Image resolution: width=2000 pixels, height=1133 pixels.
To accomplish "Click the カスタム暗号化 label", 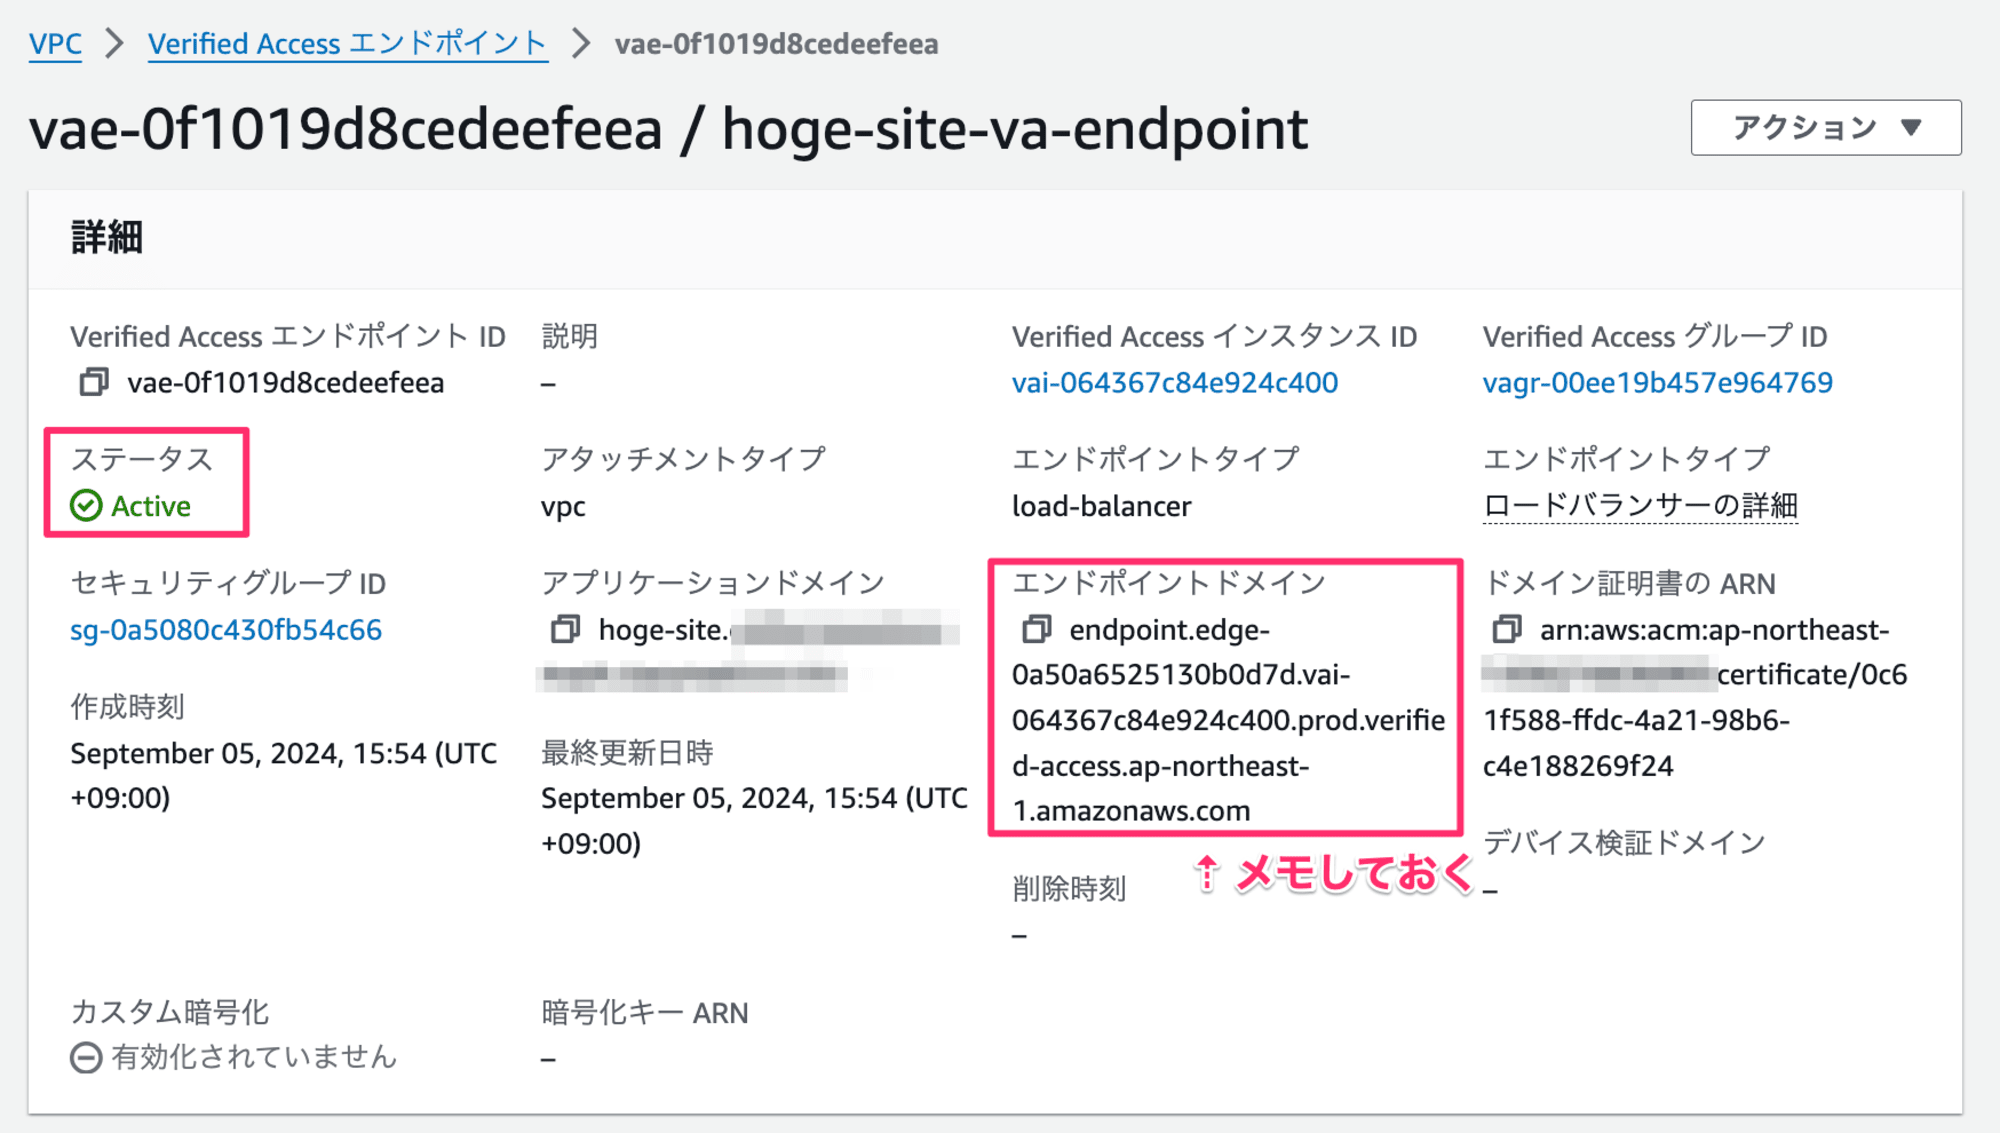I will (x=169, y=1012).
